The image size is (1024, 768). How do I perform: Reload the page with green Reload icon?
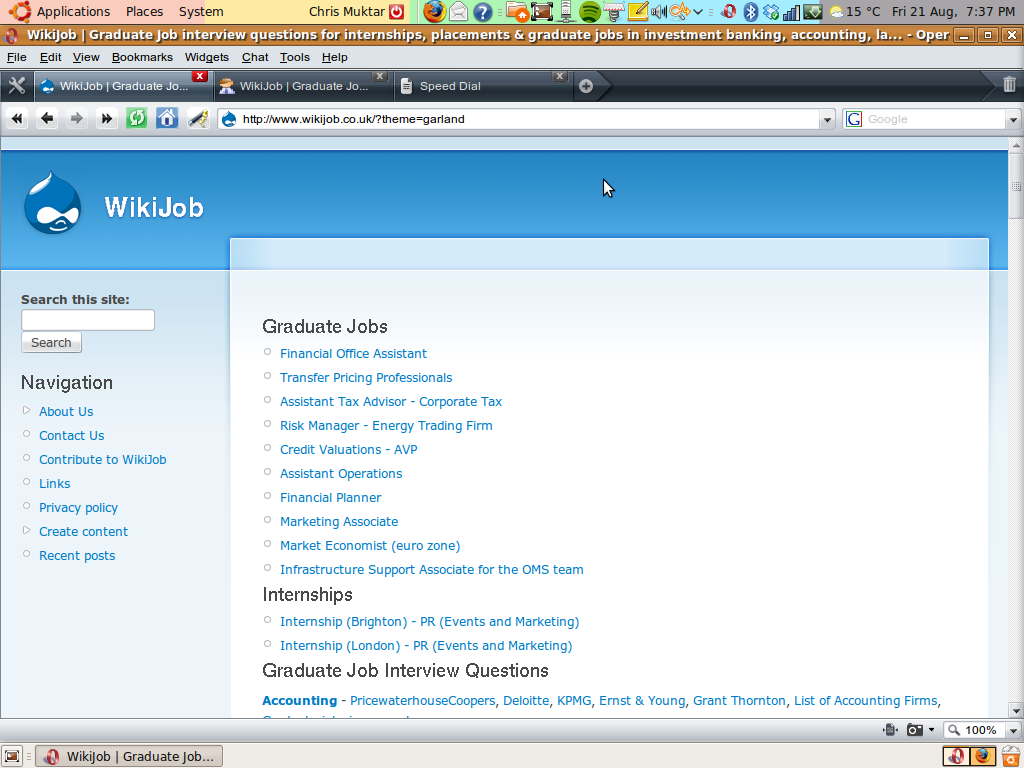(x=136, y=119)
